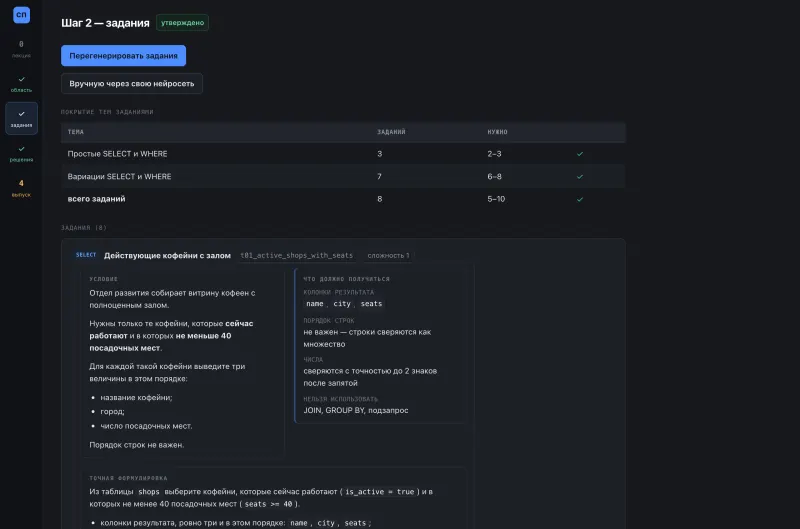Click the "ЗАДАНИЙ" column header
The image size is (800, 529).
tap(391, 132)
